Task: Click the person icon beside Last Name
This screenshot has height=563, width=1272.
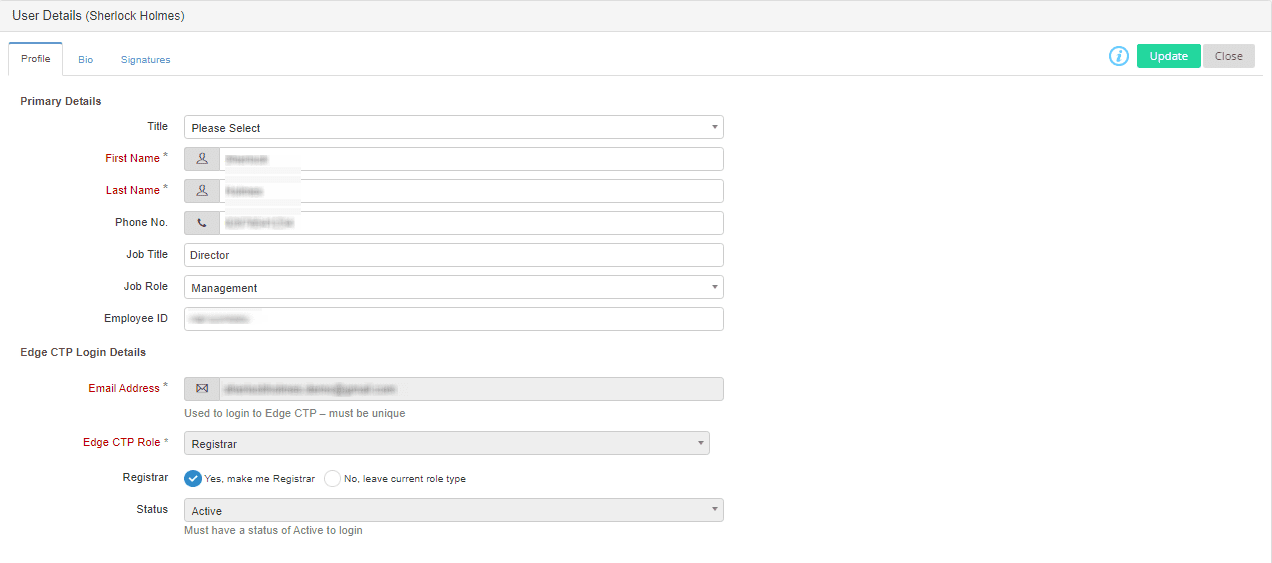Action: [202, 191]
